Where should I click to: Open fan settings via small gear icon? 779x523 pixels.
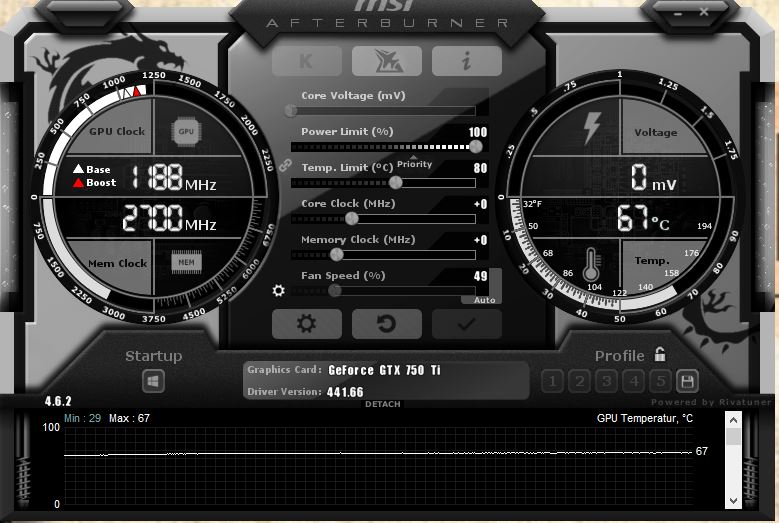tap(279, 291)
